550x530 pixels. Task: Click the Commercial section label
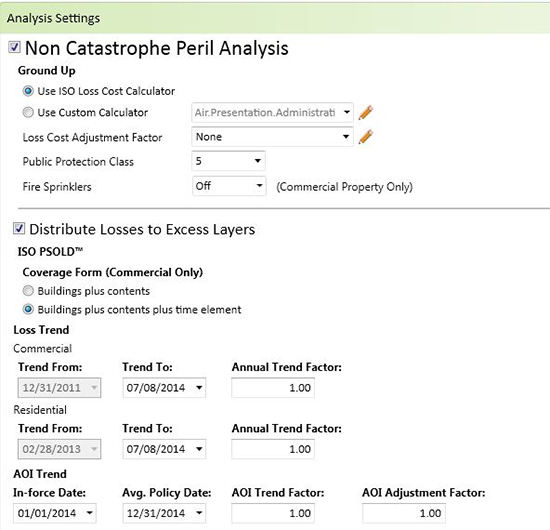(42, 349)
